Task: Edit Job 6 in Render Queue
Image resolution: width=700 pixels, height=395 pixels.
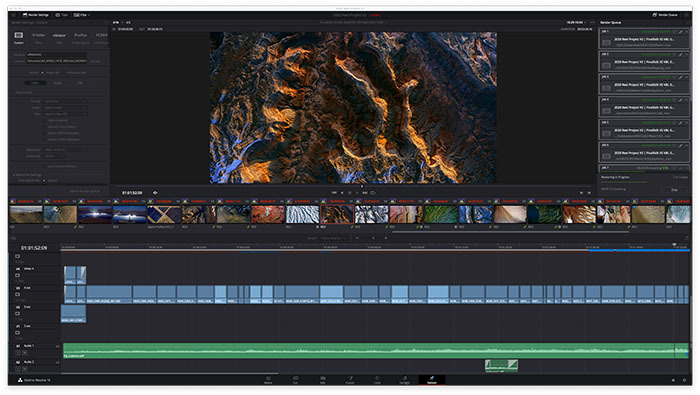Action: coord(680,146)
